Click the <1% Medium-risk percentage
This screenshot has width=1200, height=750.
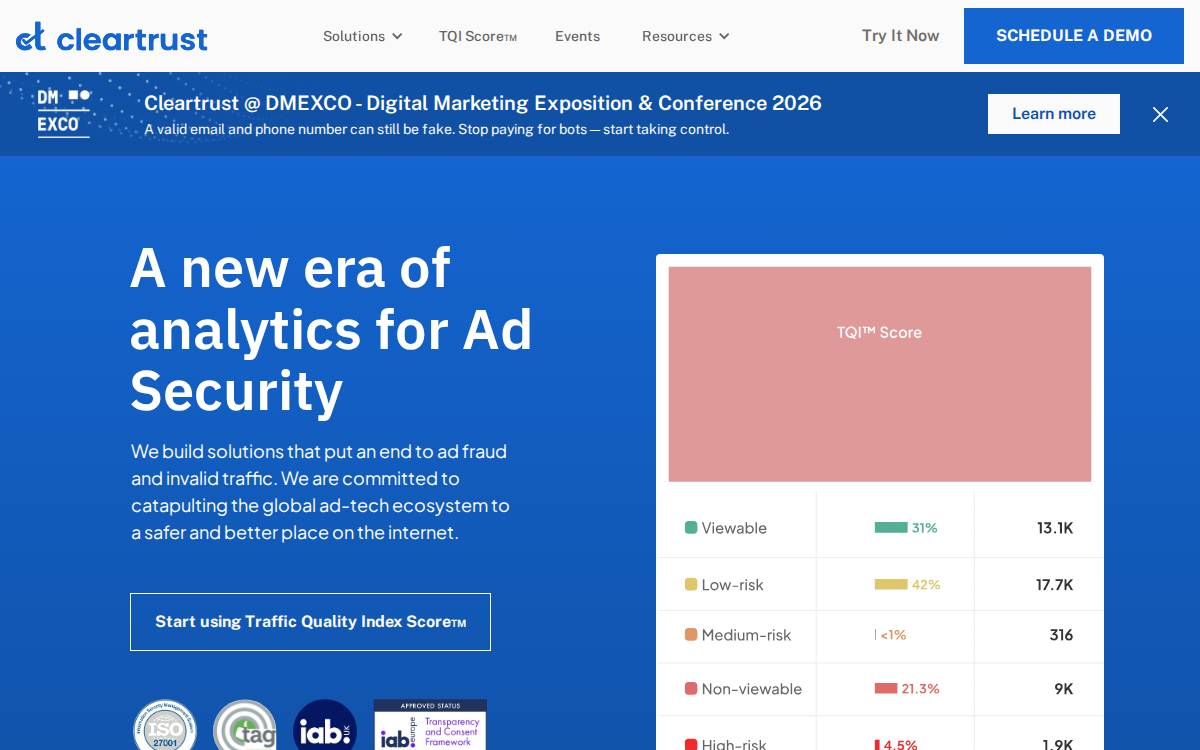[893, 635]
